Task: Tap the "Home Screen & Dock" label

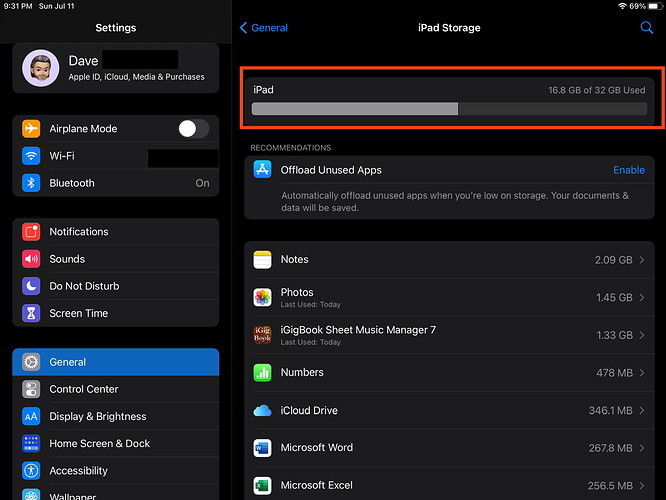Action: [x=99, y=444]
